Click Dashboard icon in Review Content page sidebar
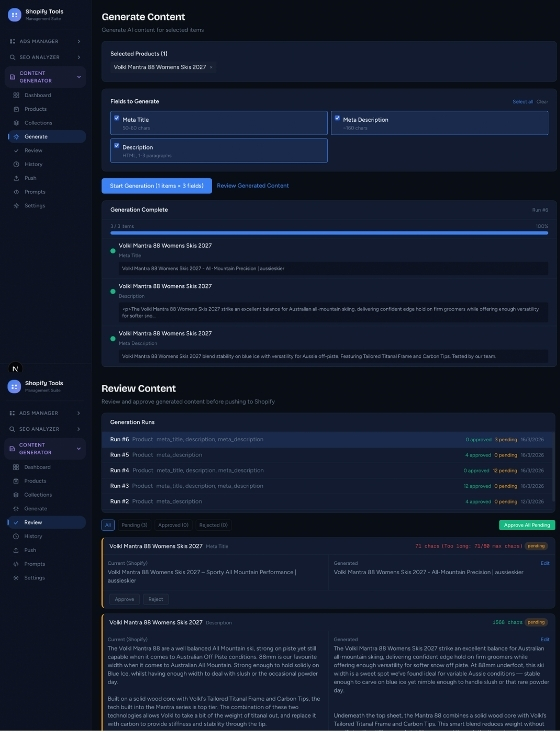The image size is (560, 732). (x=16, y=467)
